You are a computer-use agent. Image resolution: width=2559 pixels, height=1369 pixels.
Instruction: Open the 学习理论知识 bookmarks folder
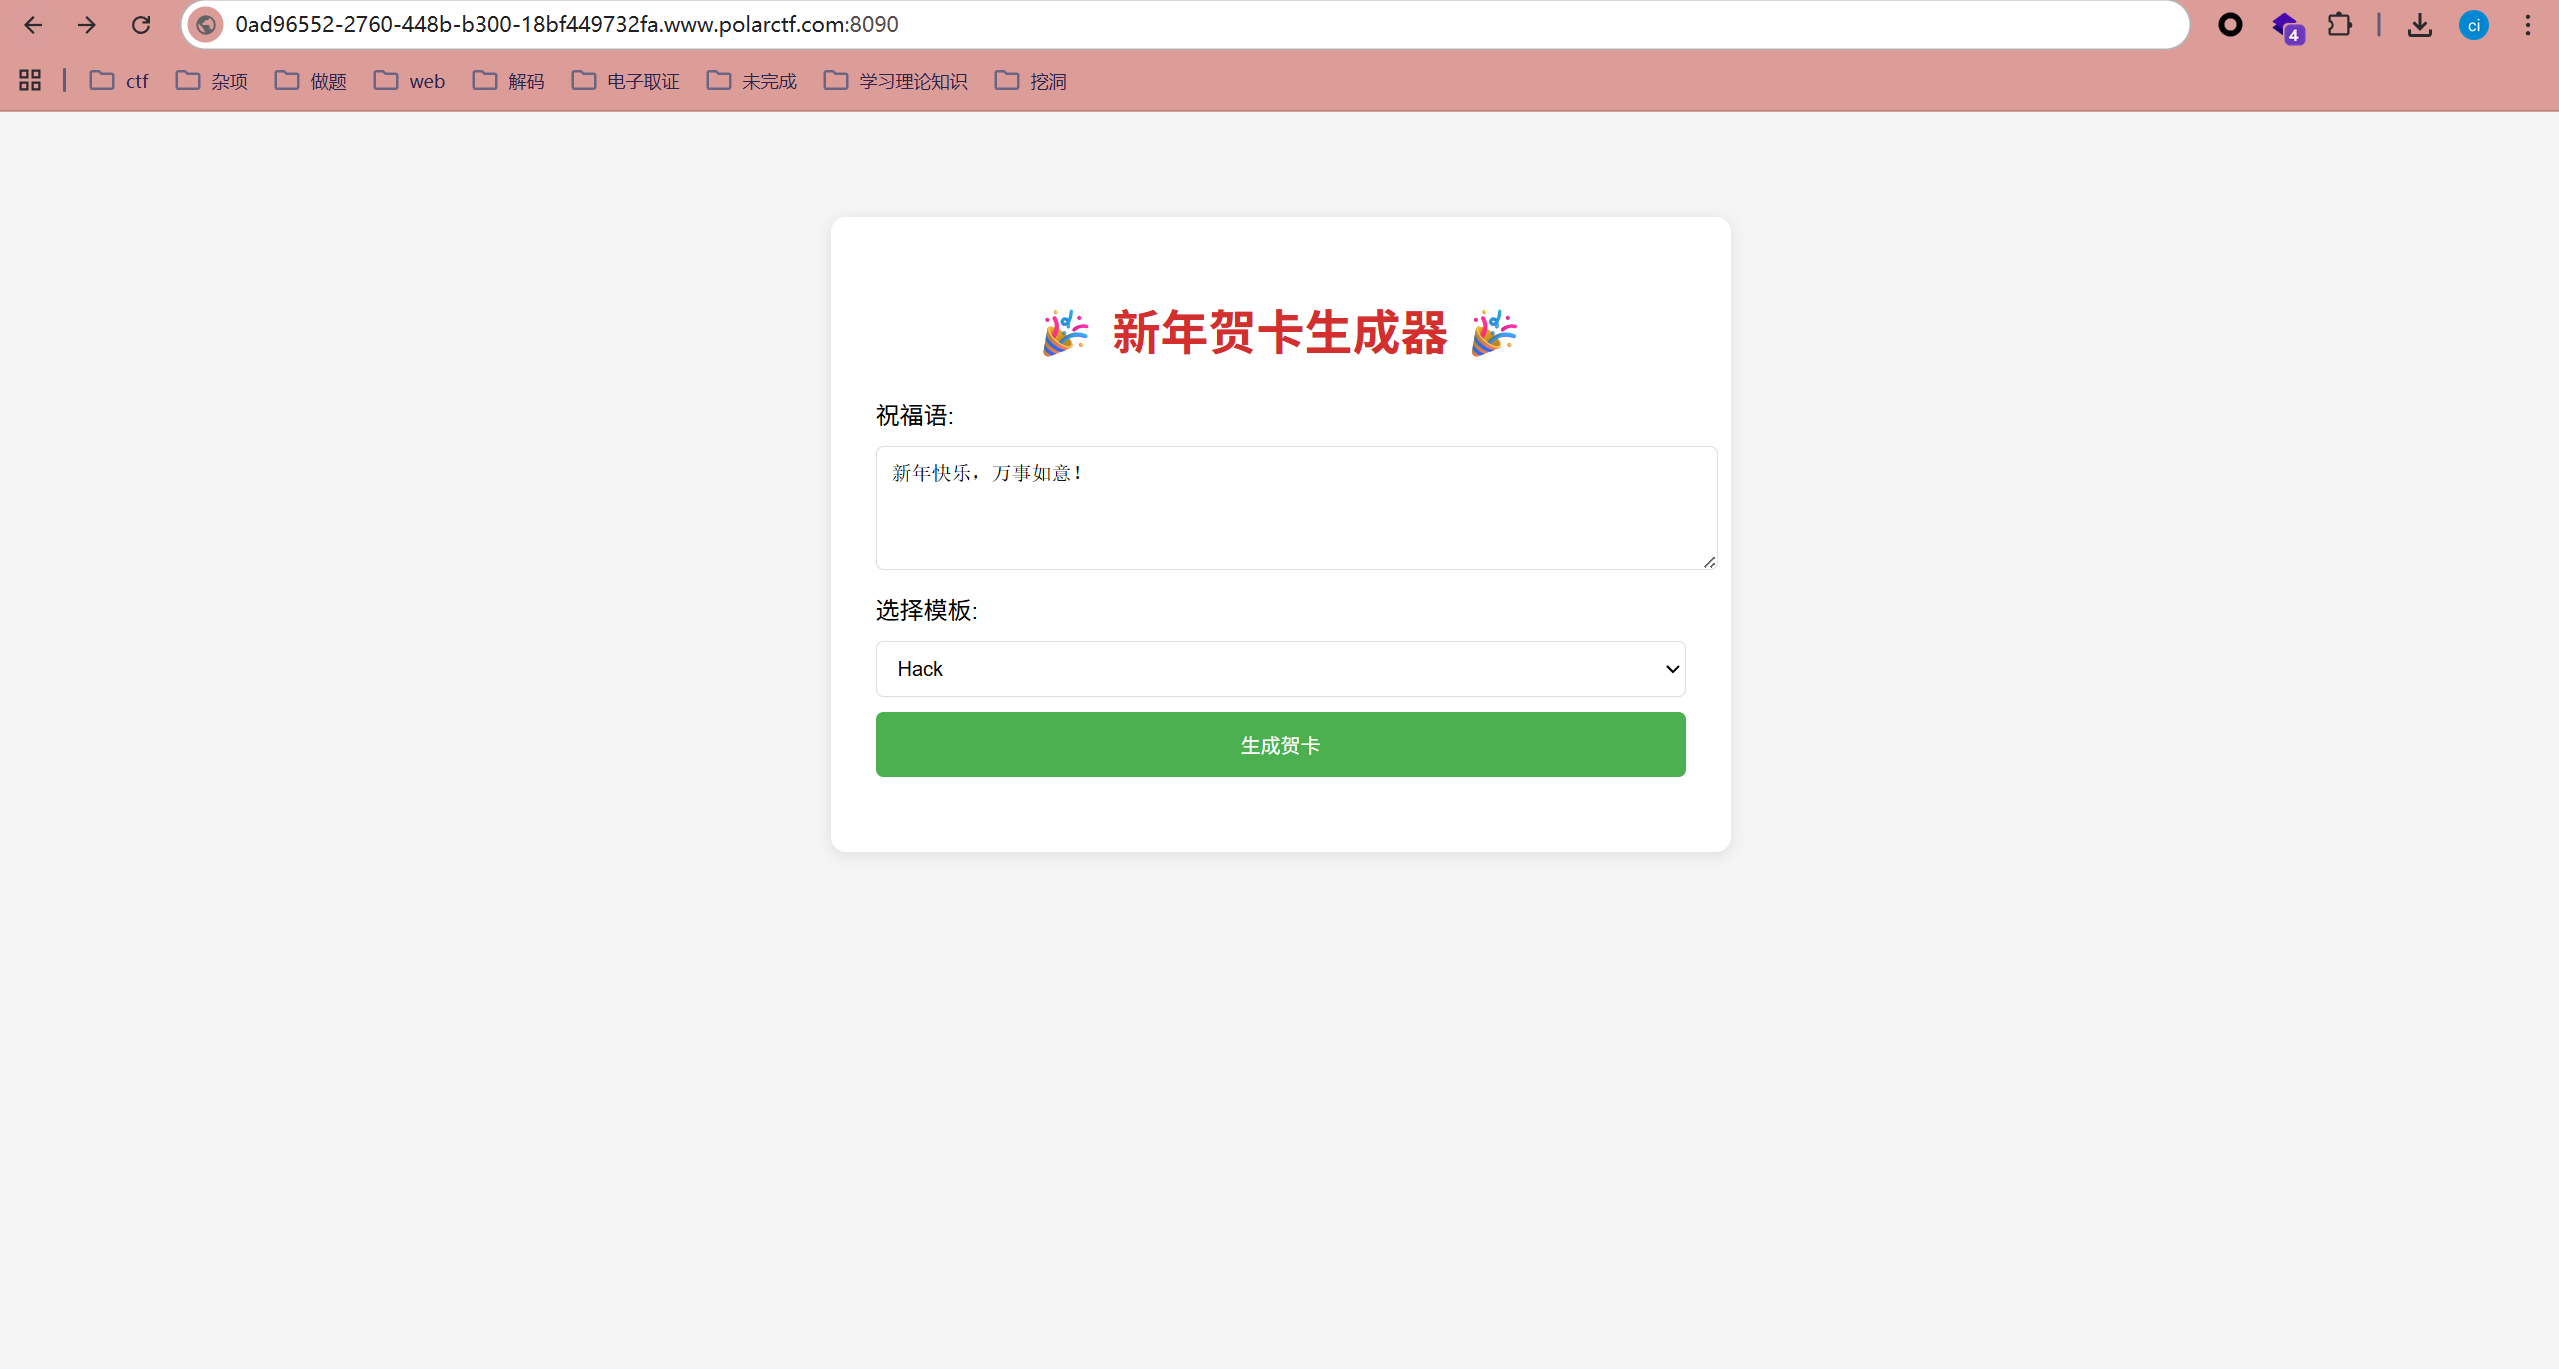pos(896,81)
